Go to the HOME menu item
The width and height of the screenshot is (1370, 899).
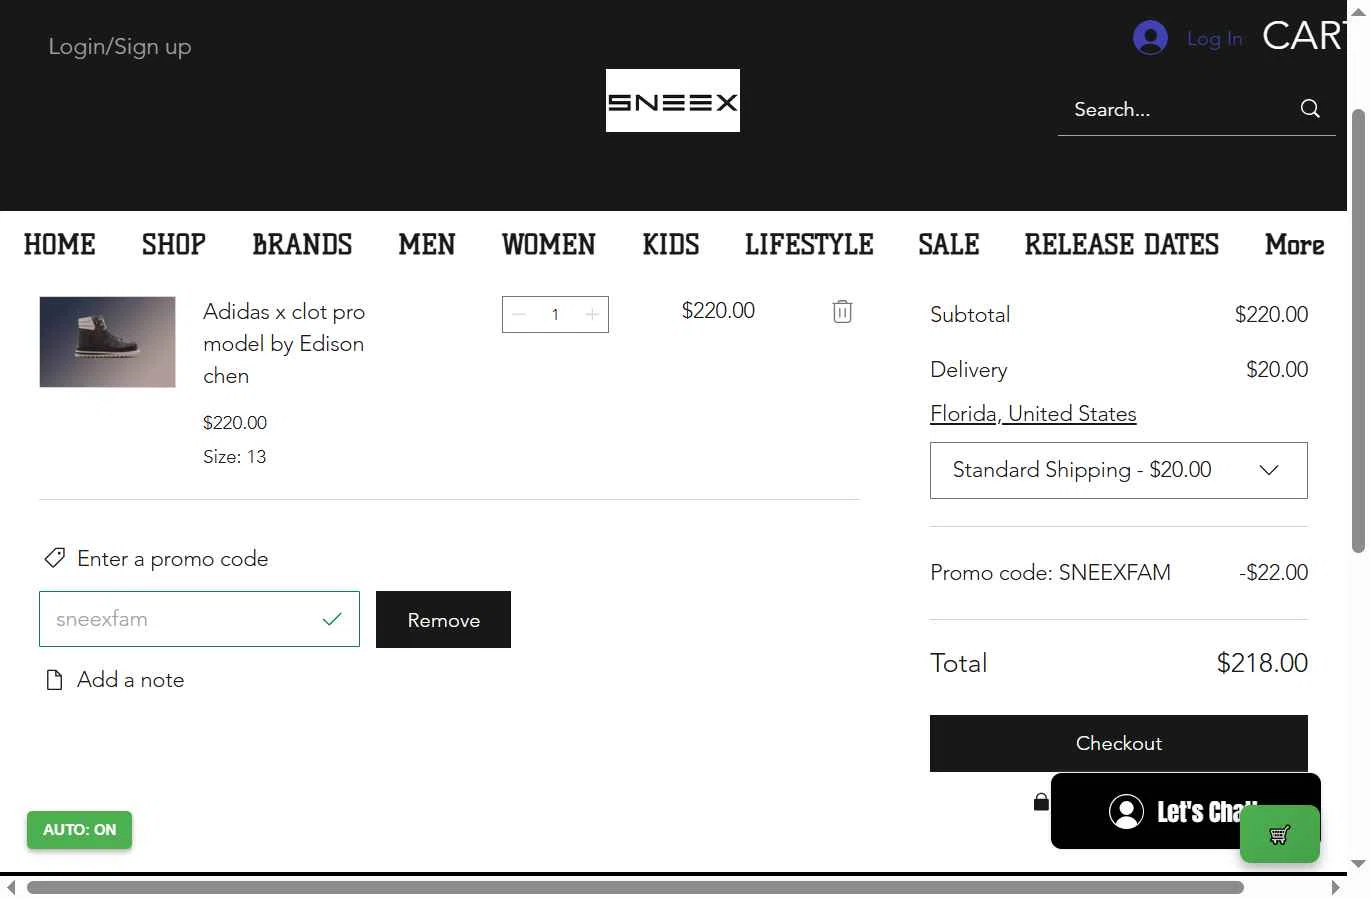pos(60,245)
